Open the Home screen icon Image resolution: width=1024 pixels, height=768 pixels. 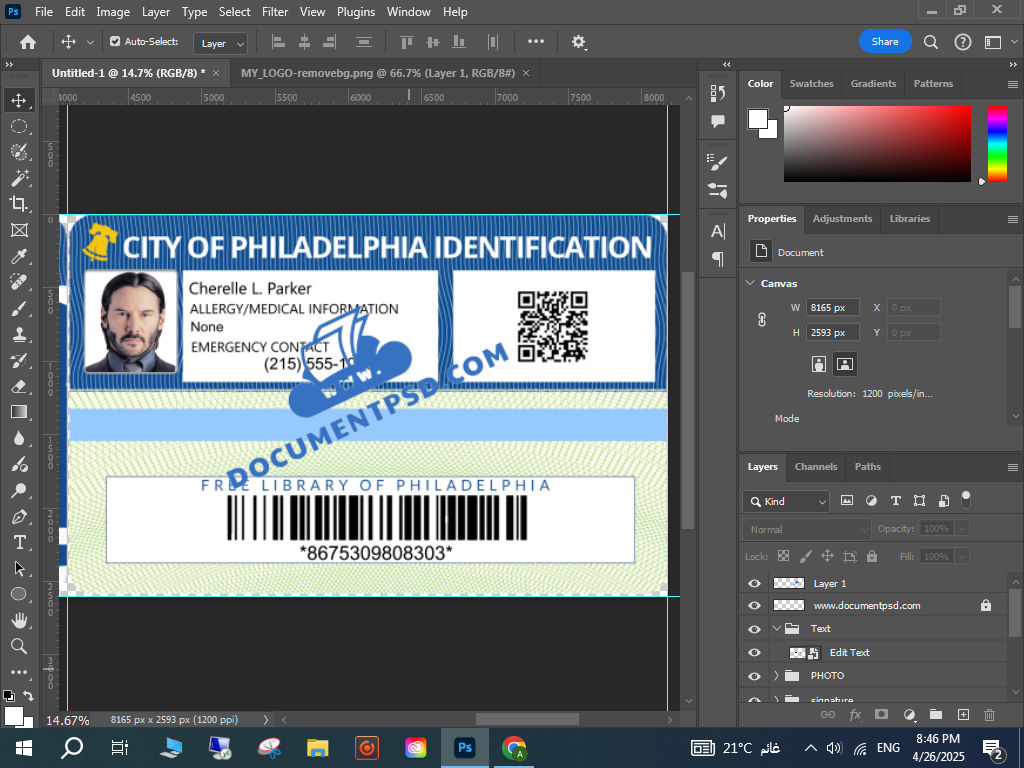[27, 42]
